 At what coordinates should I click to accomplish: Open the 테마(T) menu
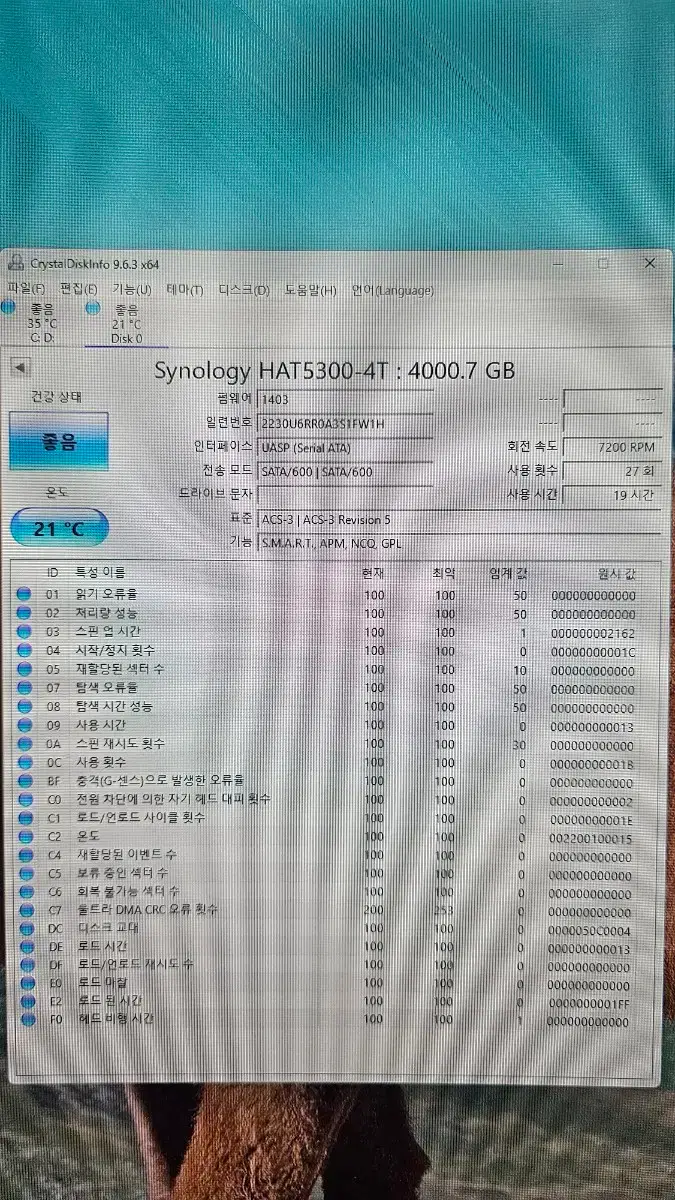pyautogui.click(x=184, y=290)
